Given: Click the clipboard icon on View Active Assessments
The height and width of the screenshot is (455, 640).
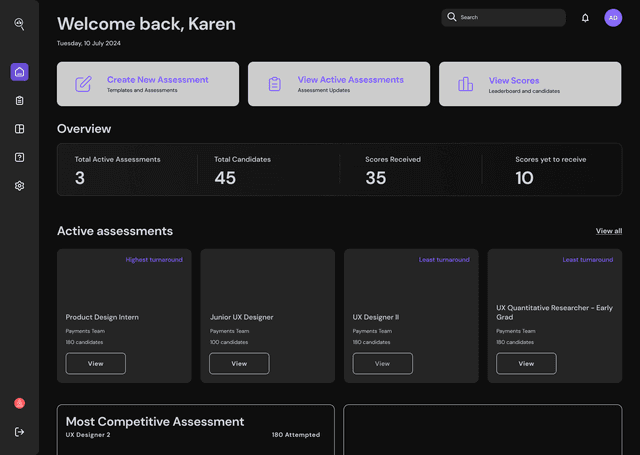Looking at the screenshot, I should coord(275,84).
